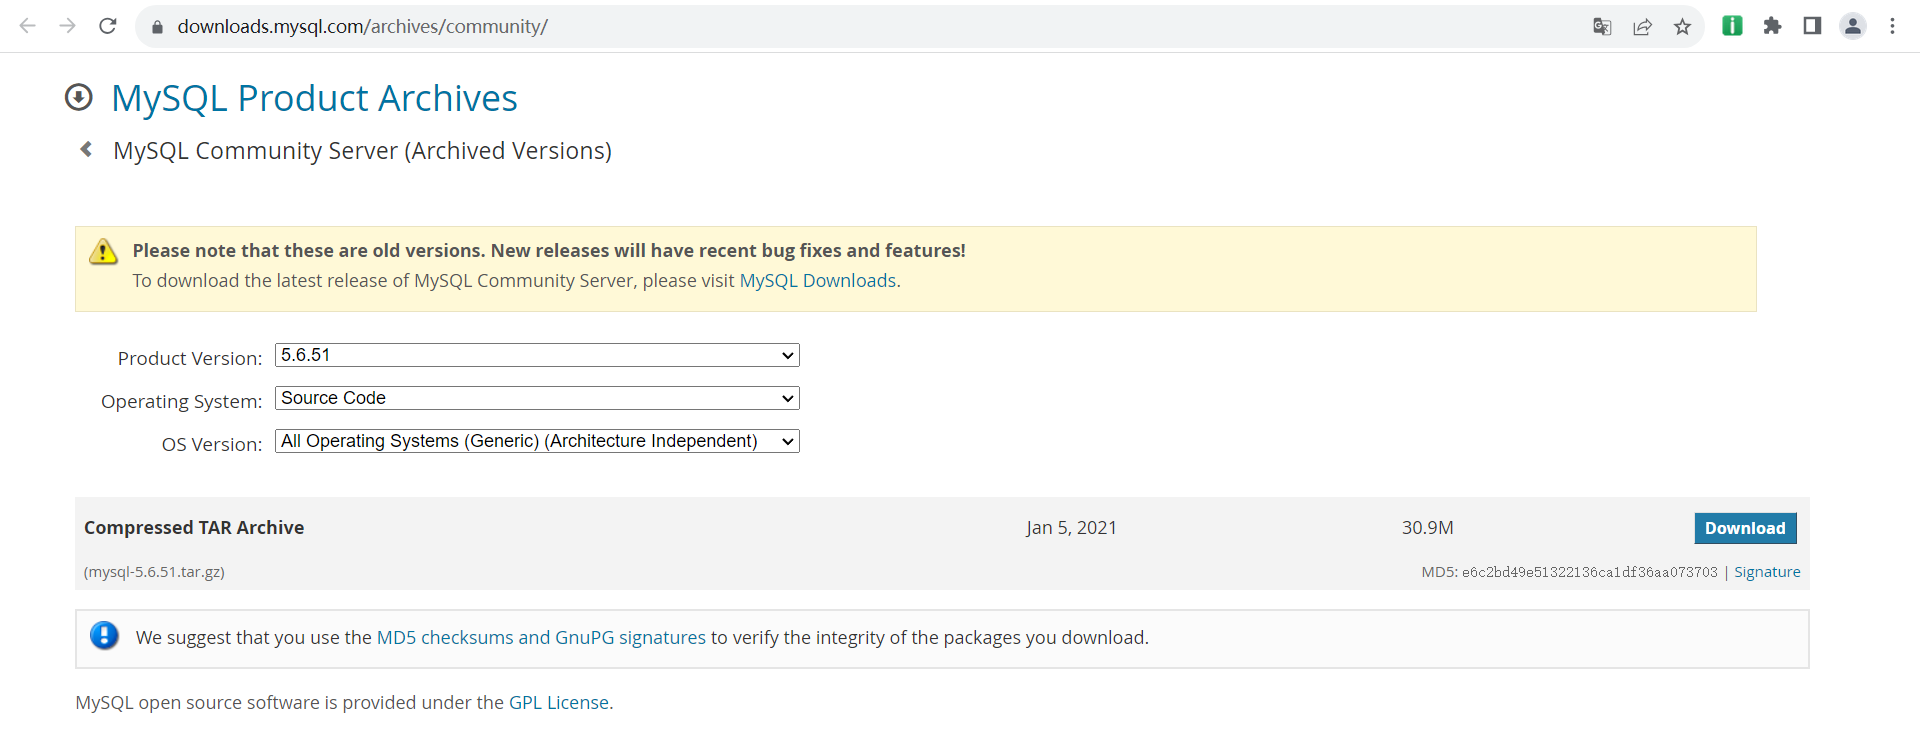
Task: Click the Download button for TAR archive
Action: 1745,528
